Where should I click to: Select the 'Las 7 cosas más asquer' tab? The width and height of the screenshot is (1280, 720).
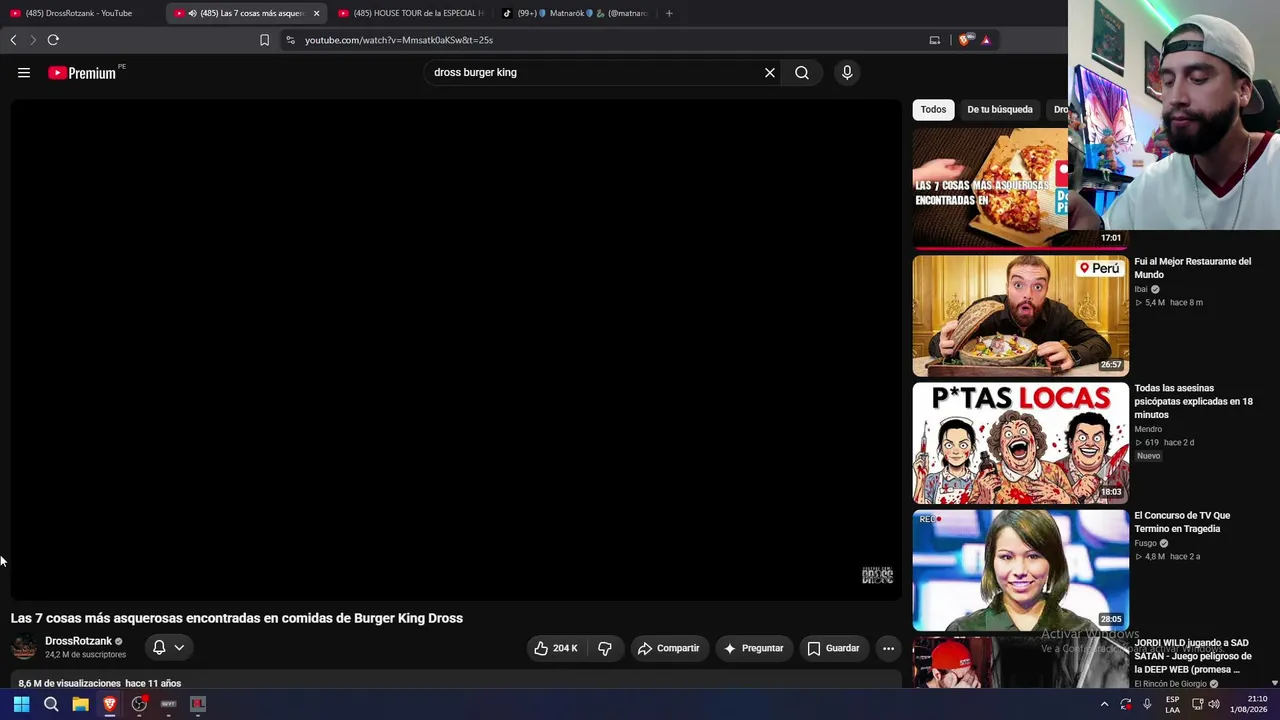click(245, 13)
